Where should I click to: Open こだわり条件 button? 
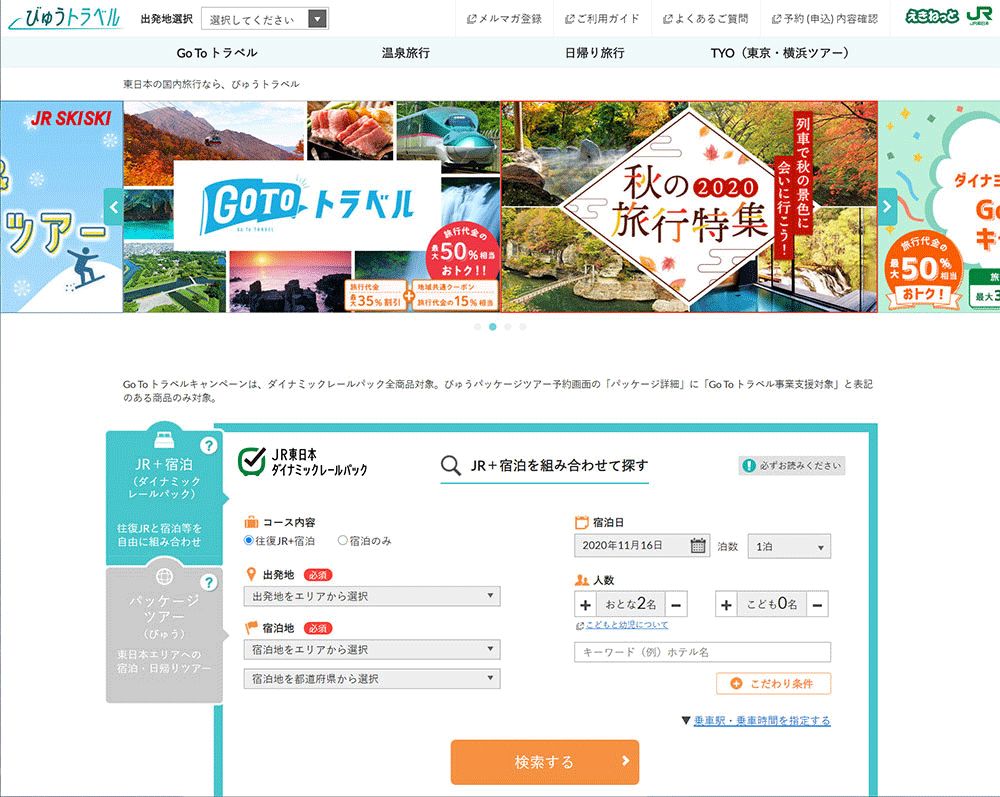coord(774,684)
